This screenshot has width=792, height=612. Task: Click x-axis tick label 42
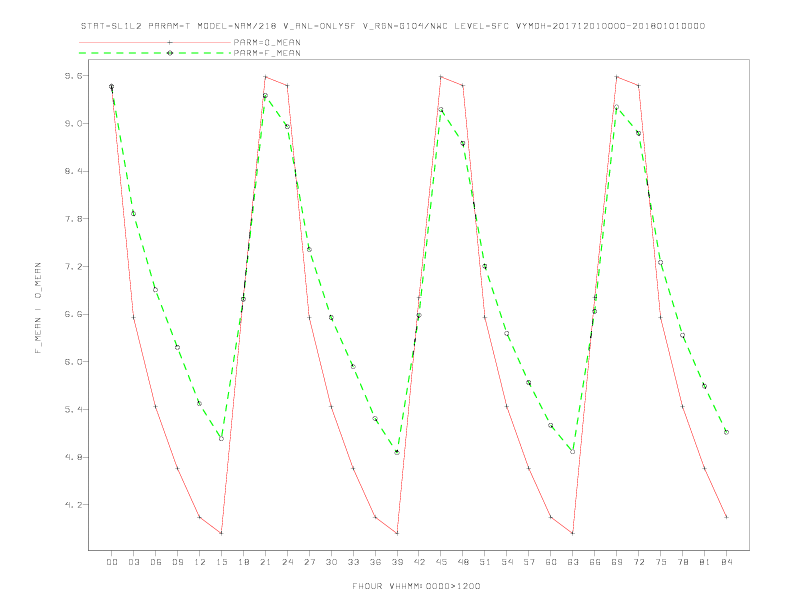(419, 562)
